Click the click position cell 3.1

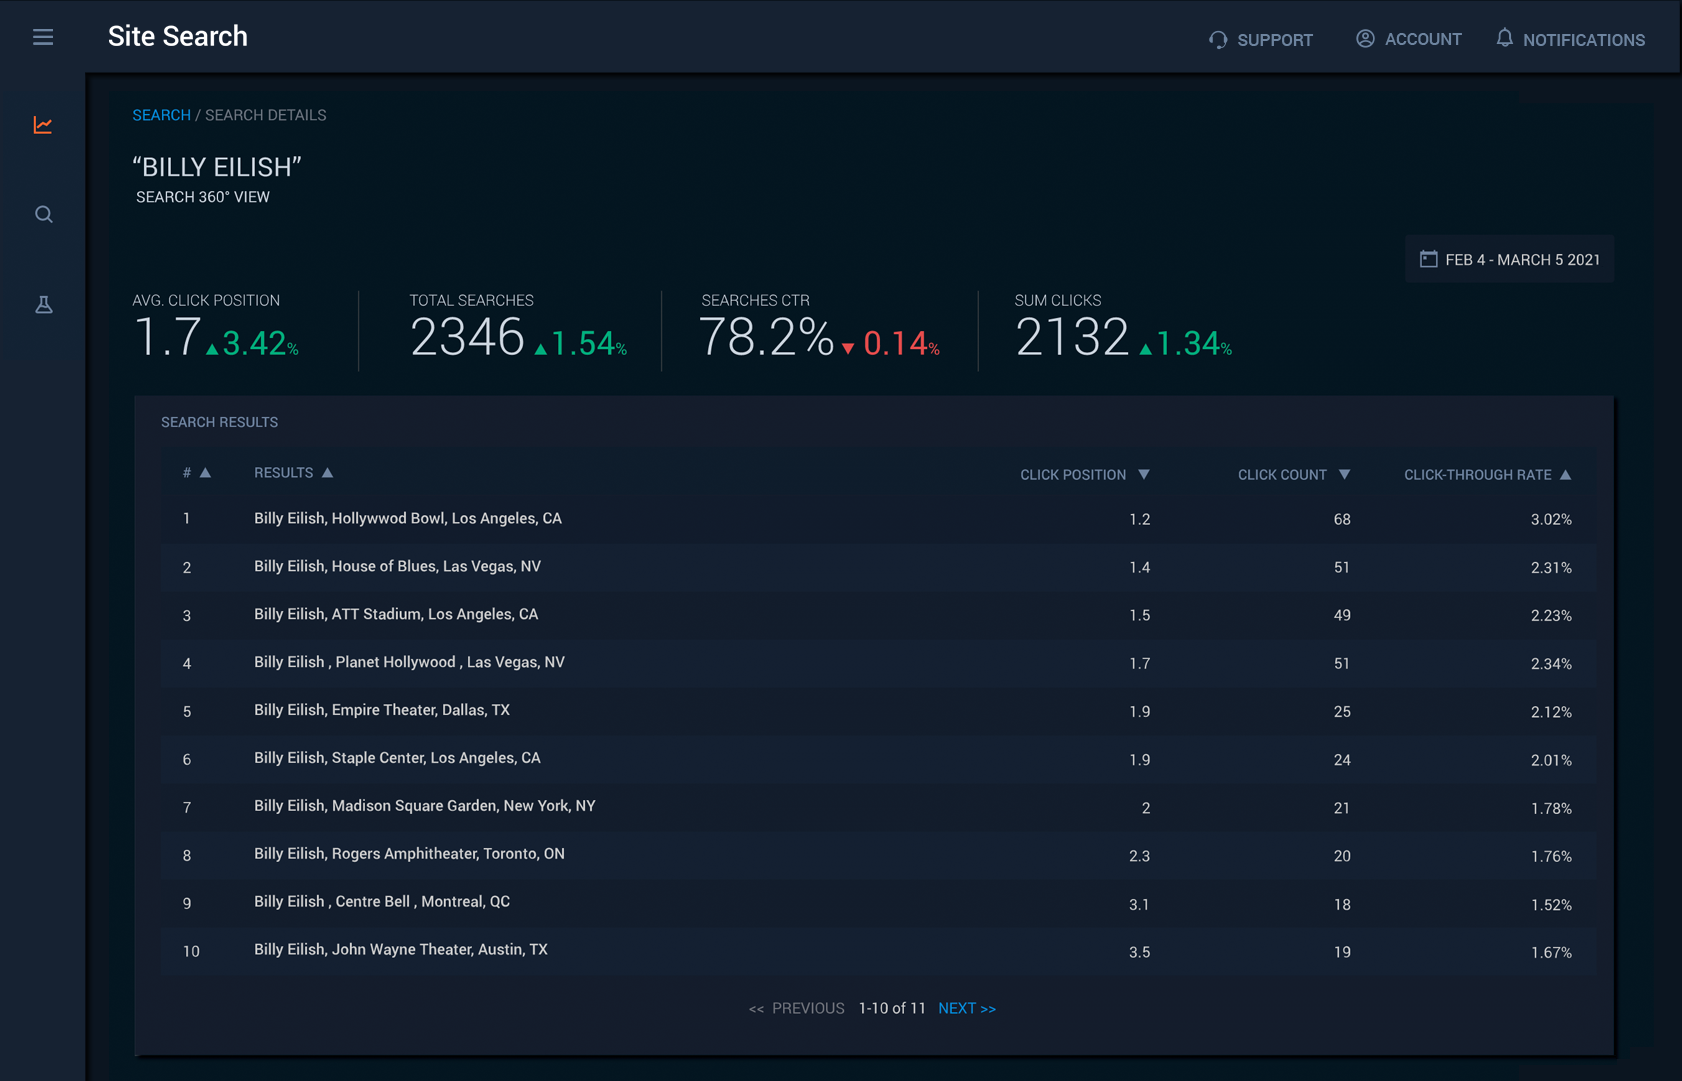1139,904
